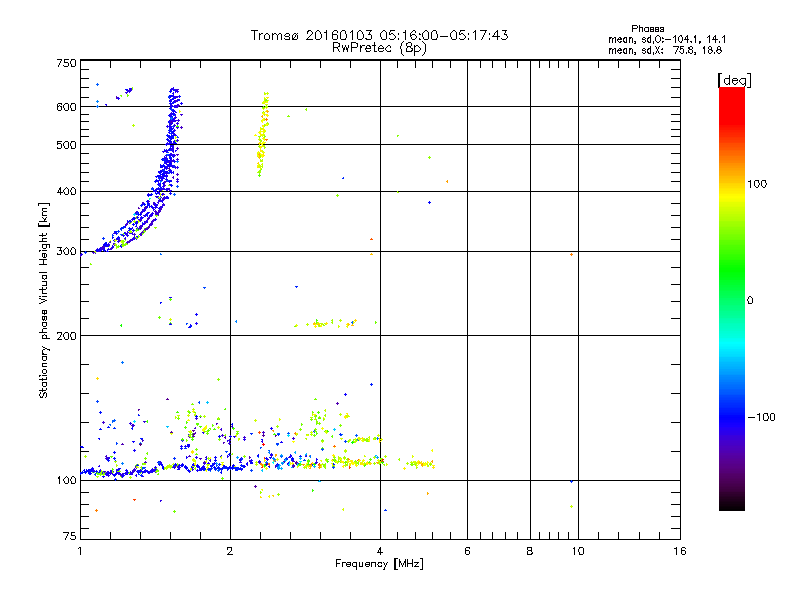The image size is (800, 600).
Task: Select the 'mean, sd,O:-104.1, 14.1' statistic line
Action: click(667, 39)
